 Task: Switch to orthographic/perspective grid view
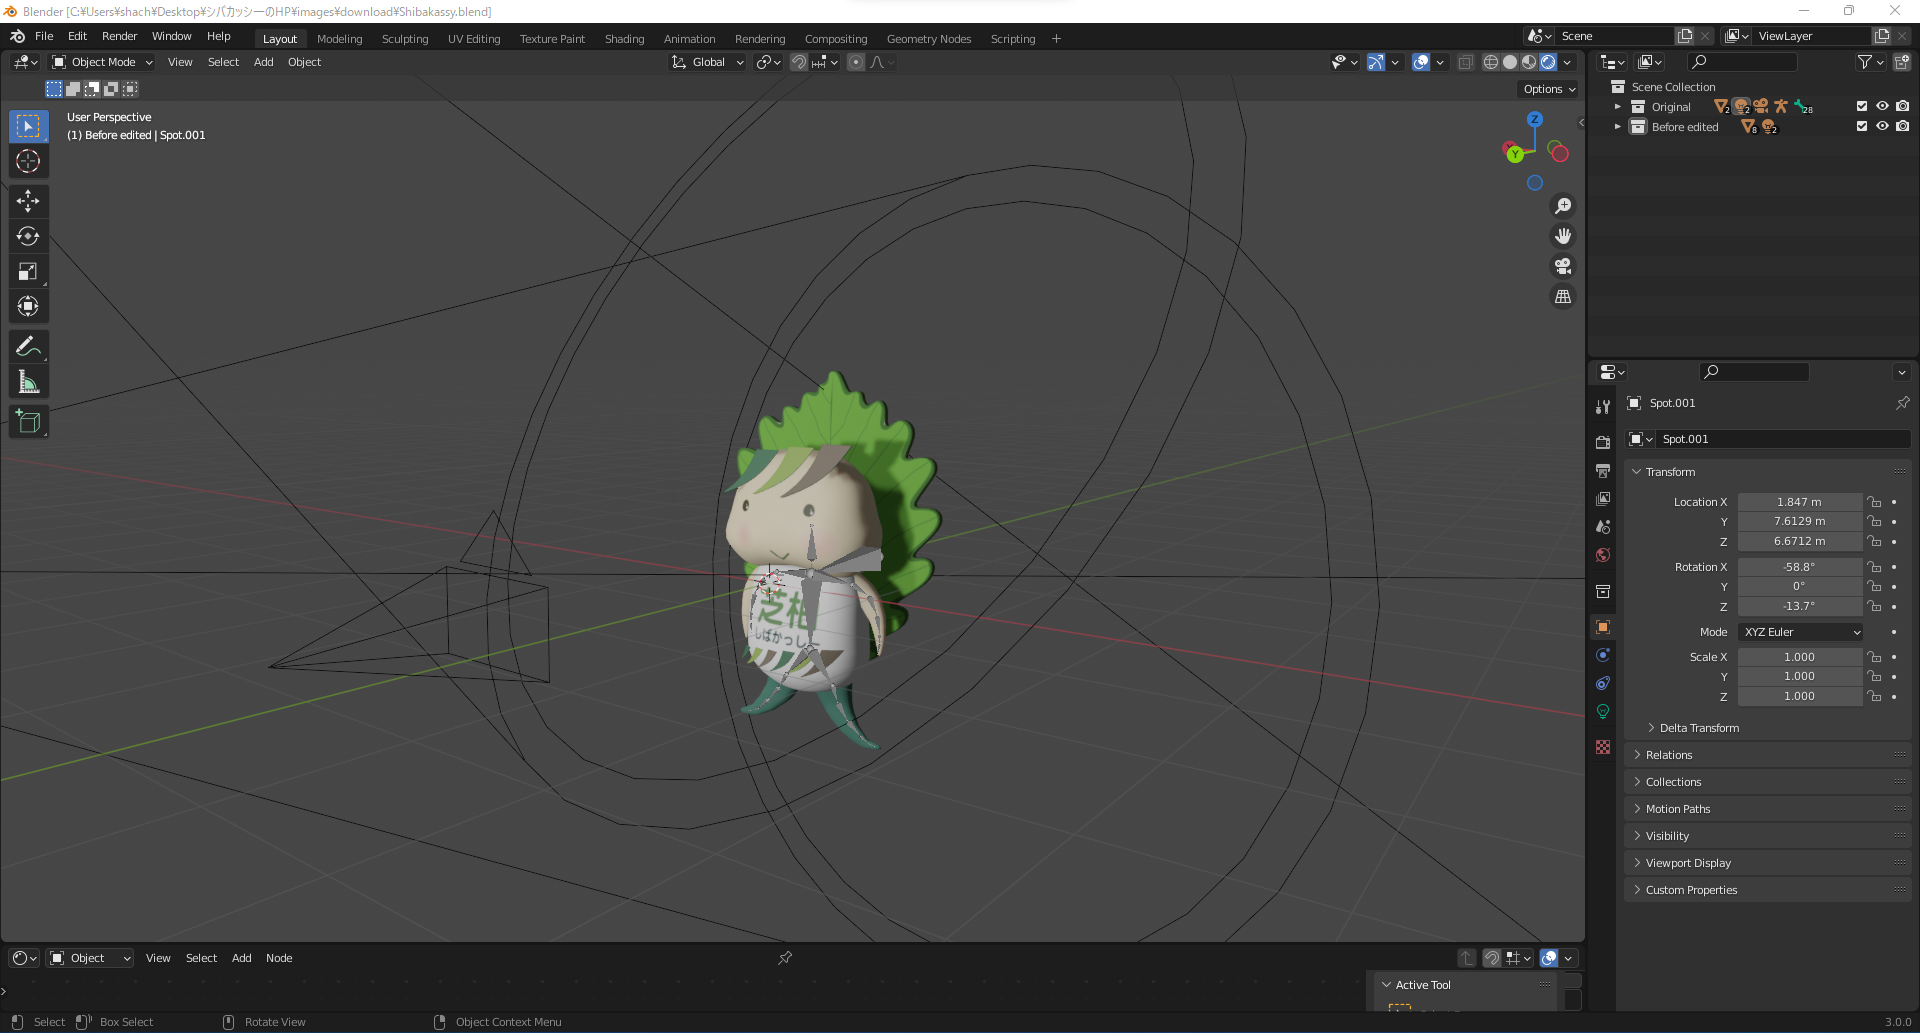click(x=1562, y=297)
